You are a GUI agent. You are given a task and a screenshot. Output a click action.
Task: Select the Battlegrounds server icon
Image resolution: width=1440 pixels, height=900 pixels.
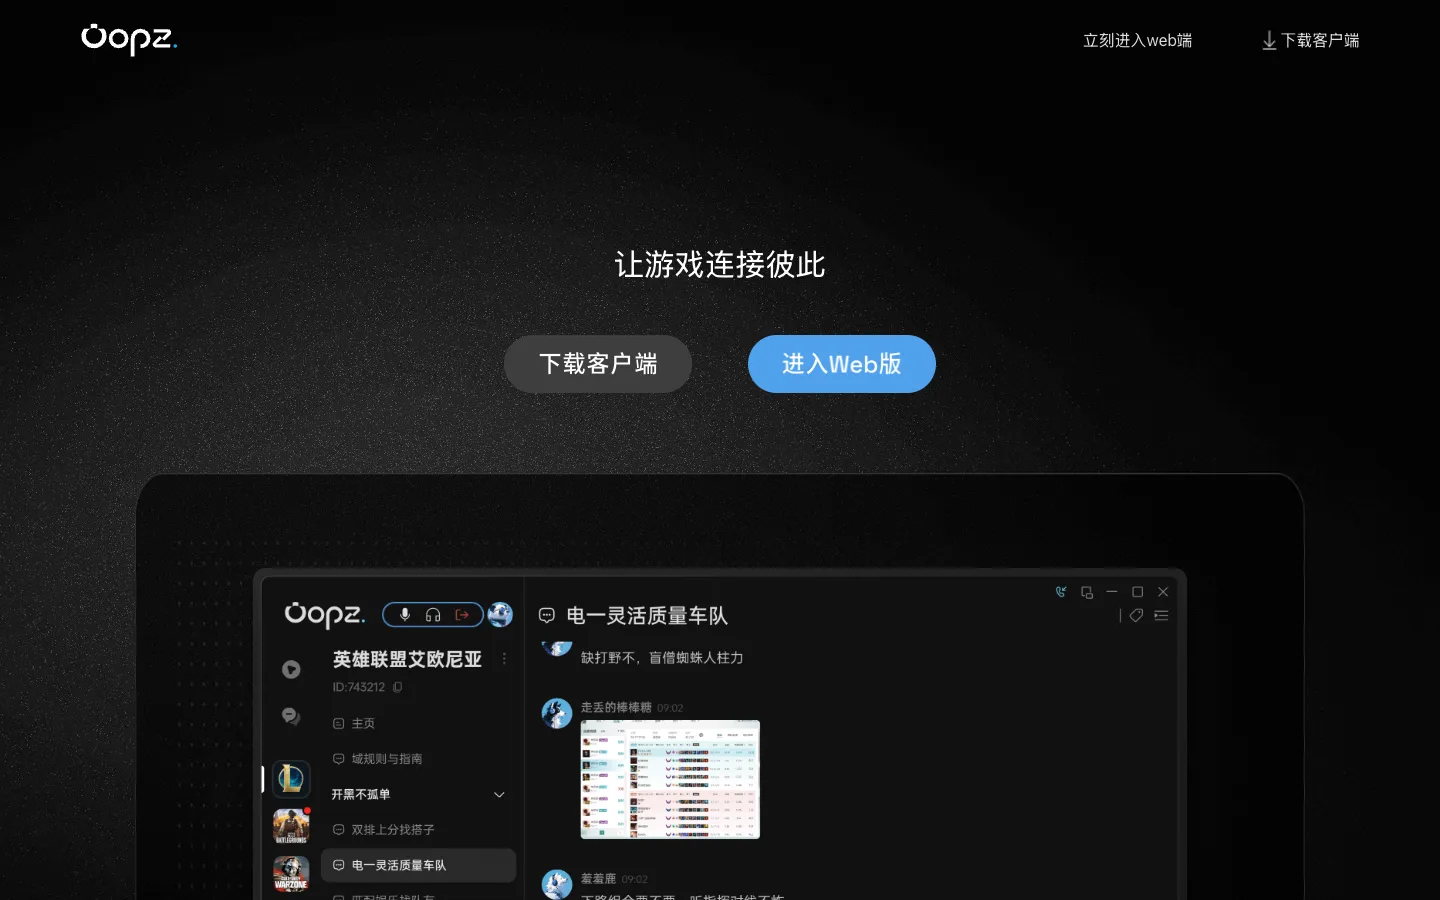(291, 826)
